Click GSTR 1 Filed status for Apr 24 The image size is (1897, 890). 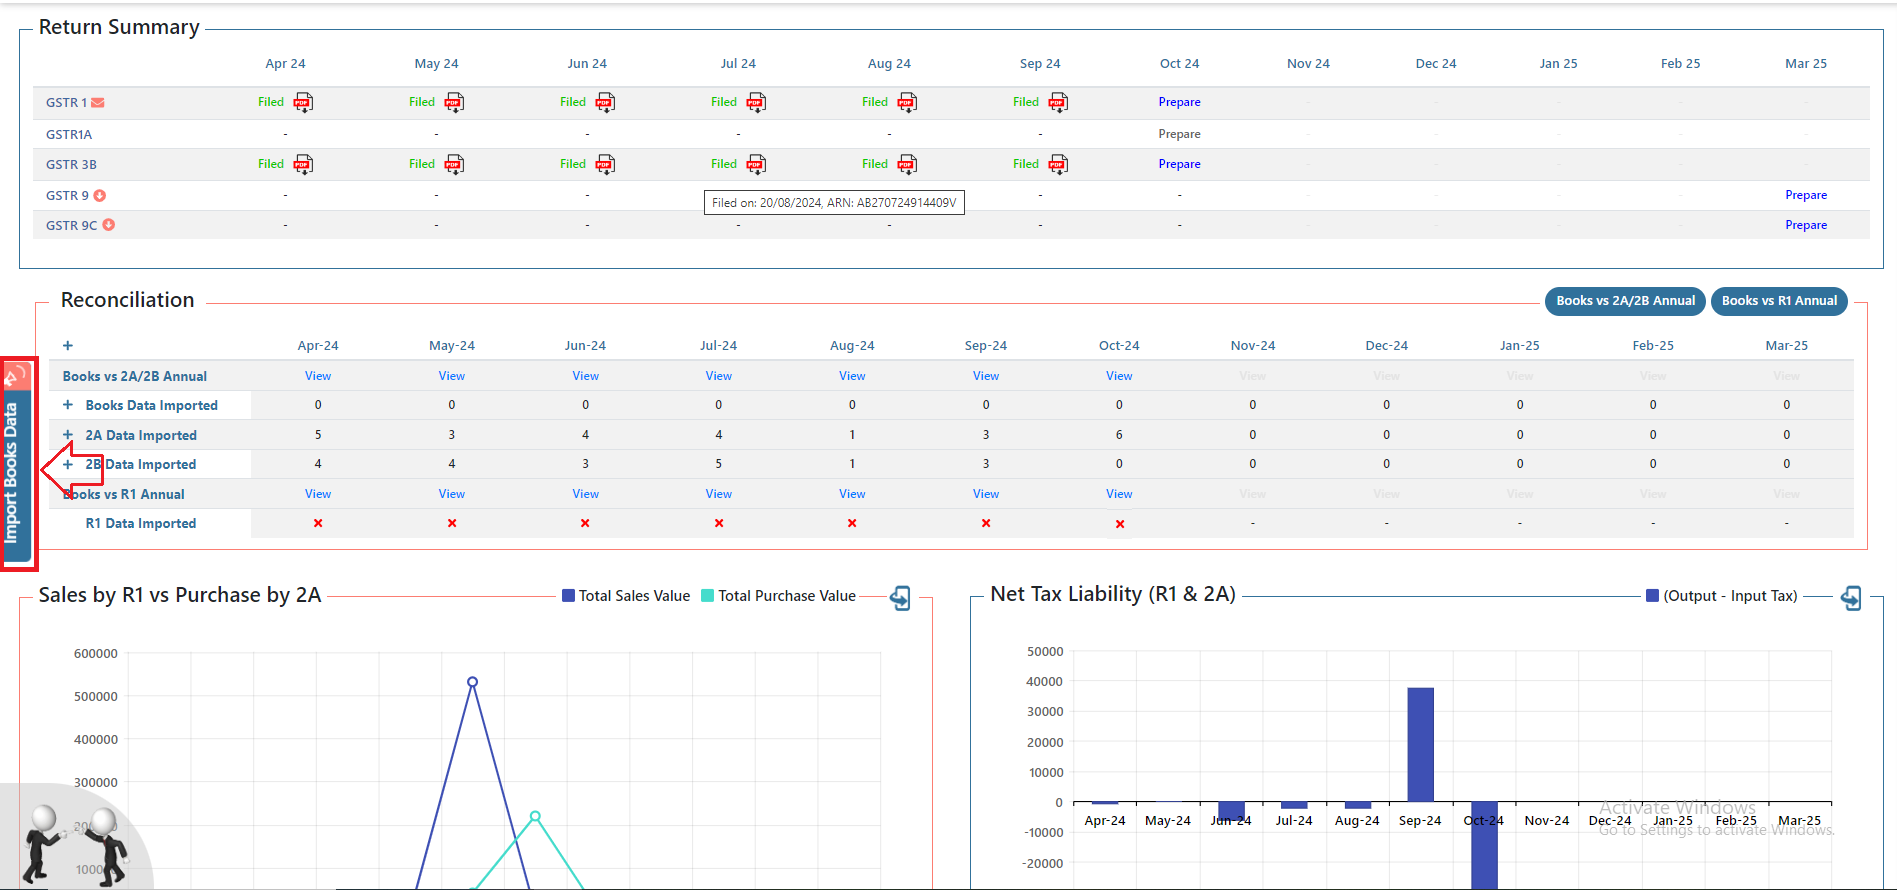[x=271, y=102]
